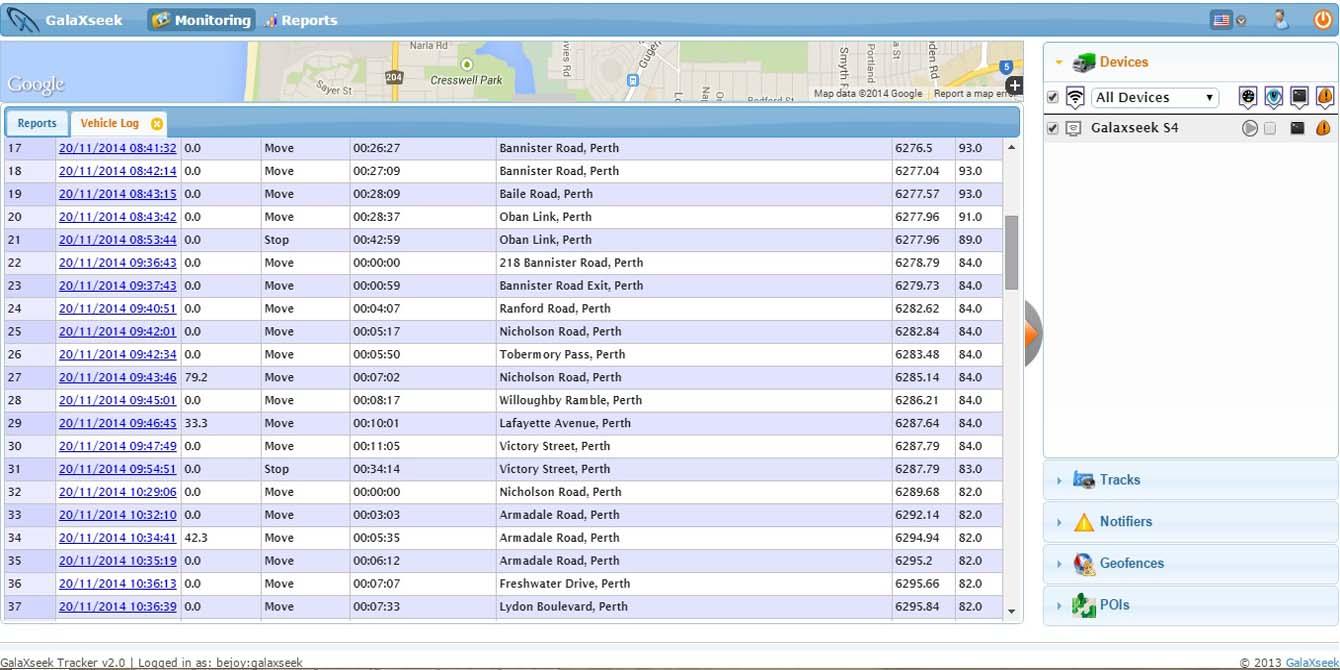Click the Wi-Fi signal icon beside All Devices

coord(1075,97)
